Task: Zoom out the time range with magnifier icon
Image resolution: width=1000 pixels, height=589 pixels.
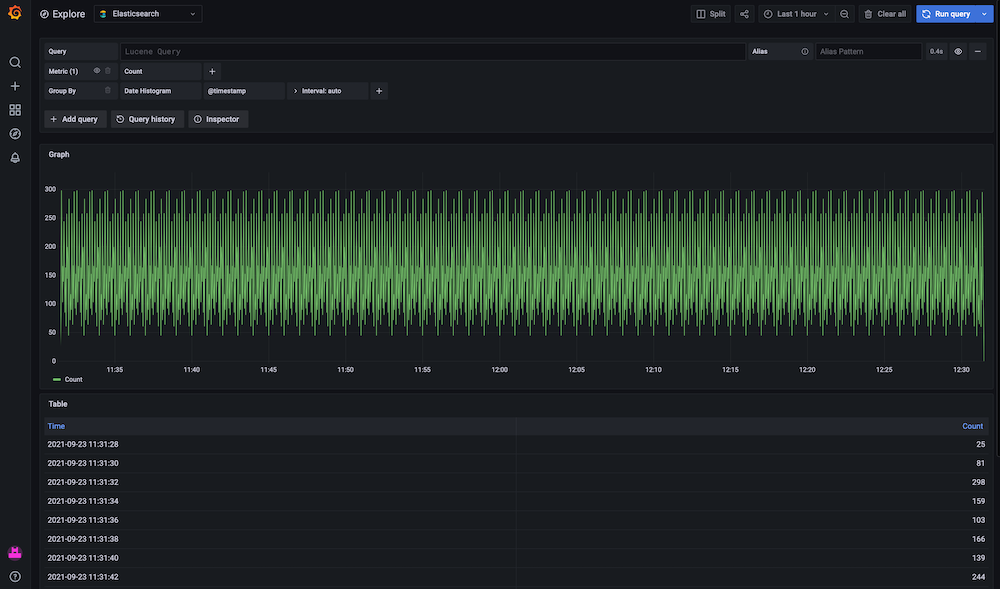Action: click(842, 13)
